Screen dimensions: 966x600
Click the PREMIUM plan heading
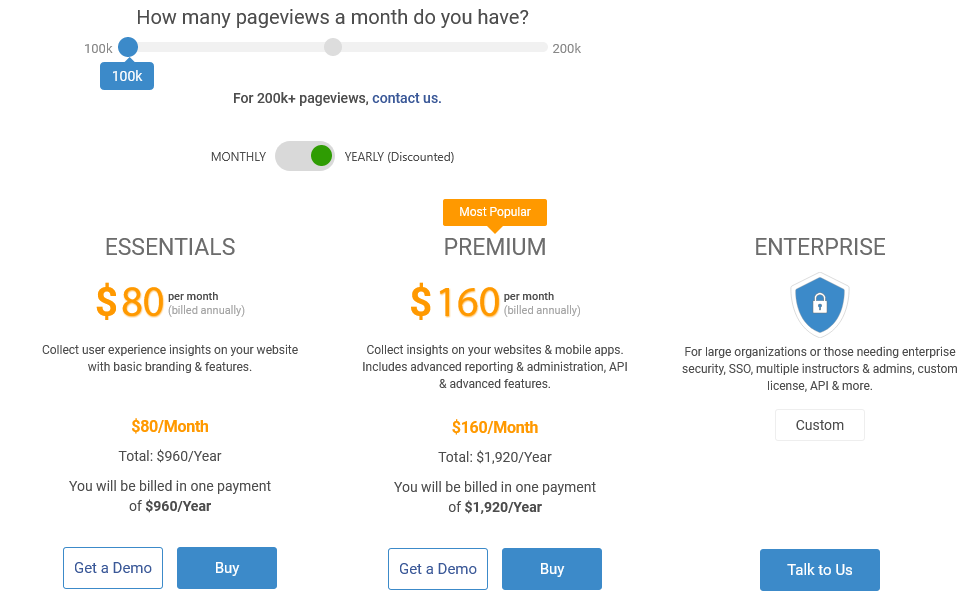(x=495, y=247)
